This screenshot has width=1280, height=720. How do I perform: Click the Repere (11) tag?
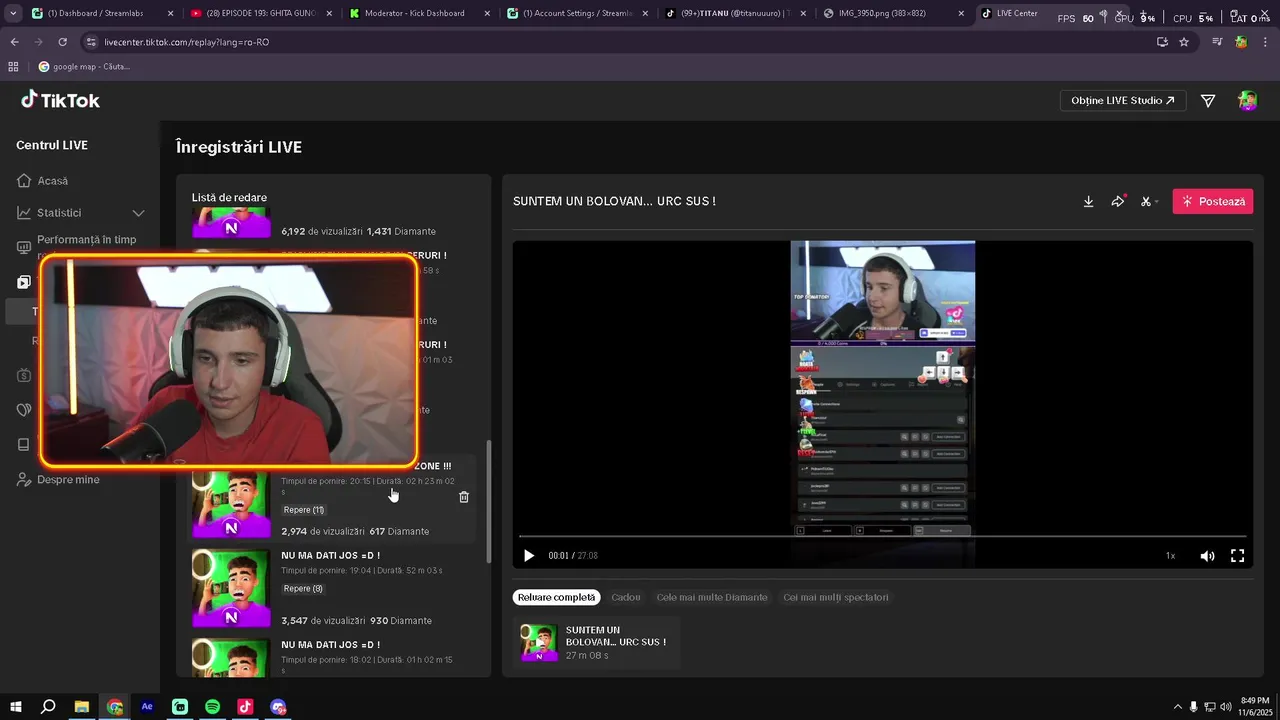(x=304, y=510)
